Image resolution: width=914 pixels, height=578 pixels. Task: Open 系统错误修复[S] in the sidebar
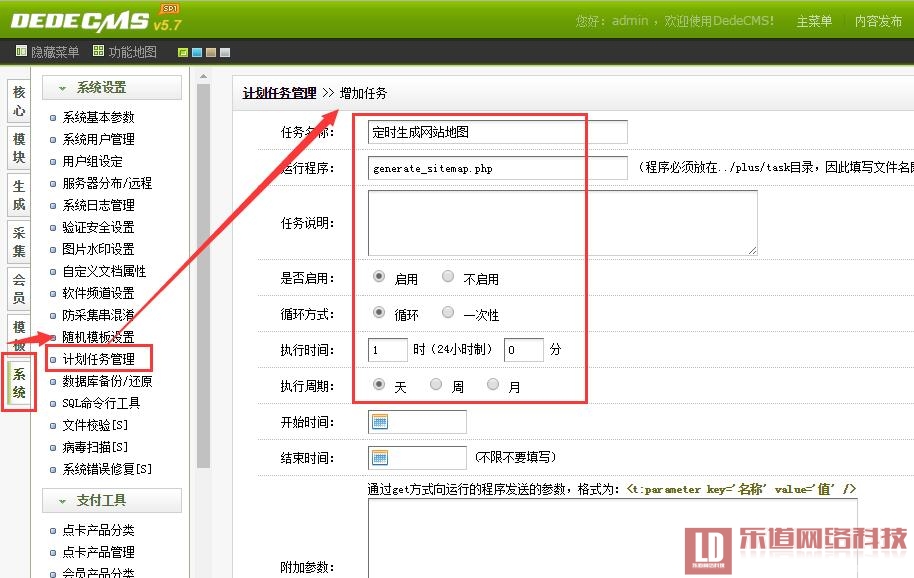pos(107,469)
